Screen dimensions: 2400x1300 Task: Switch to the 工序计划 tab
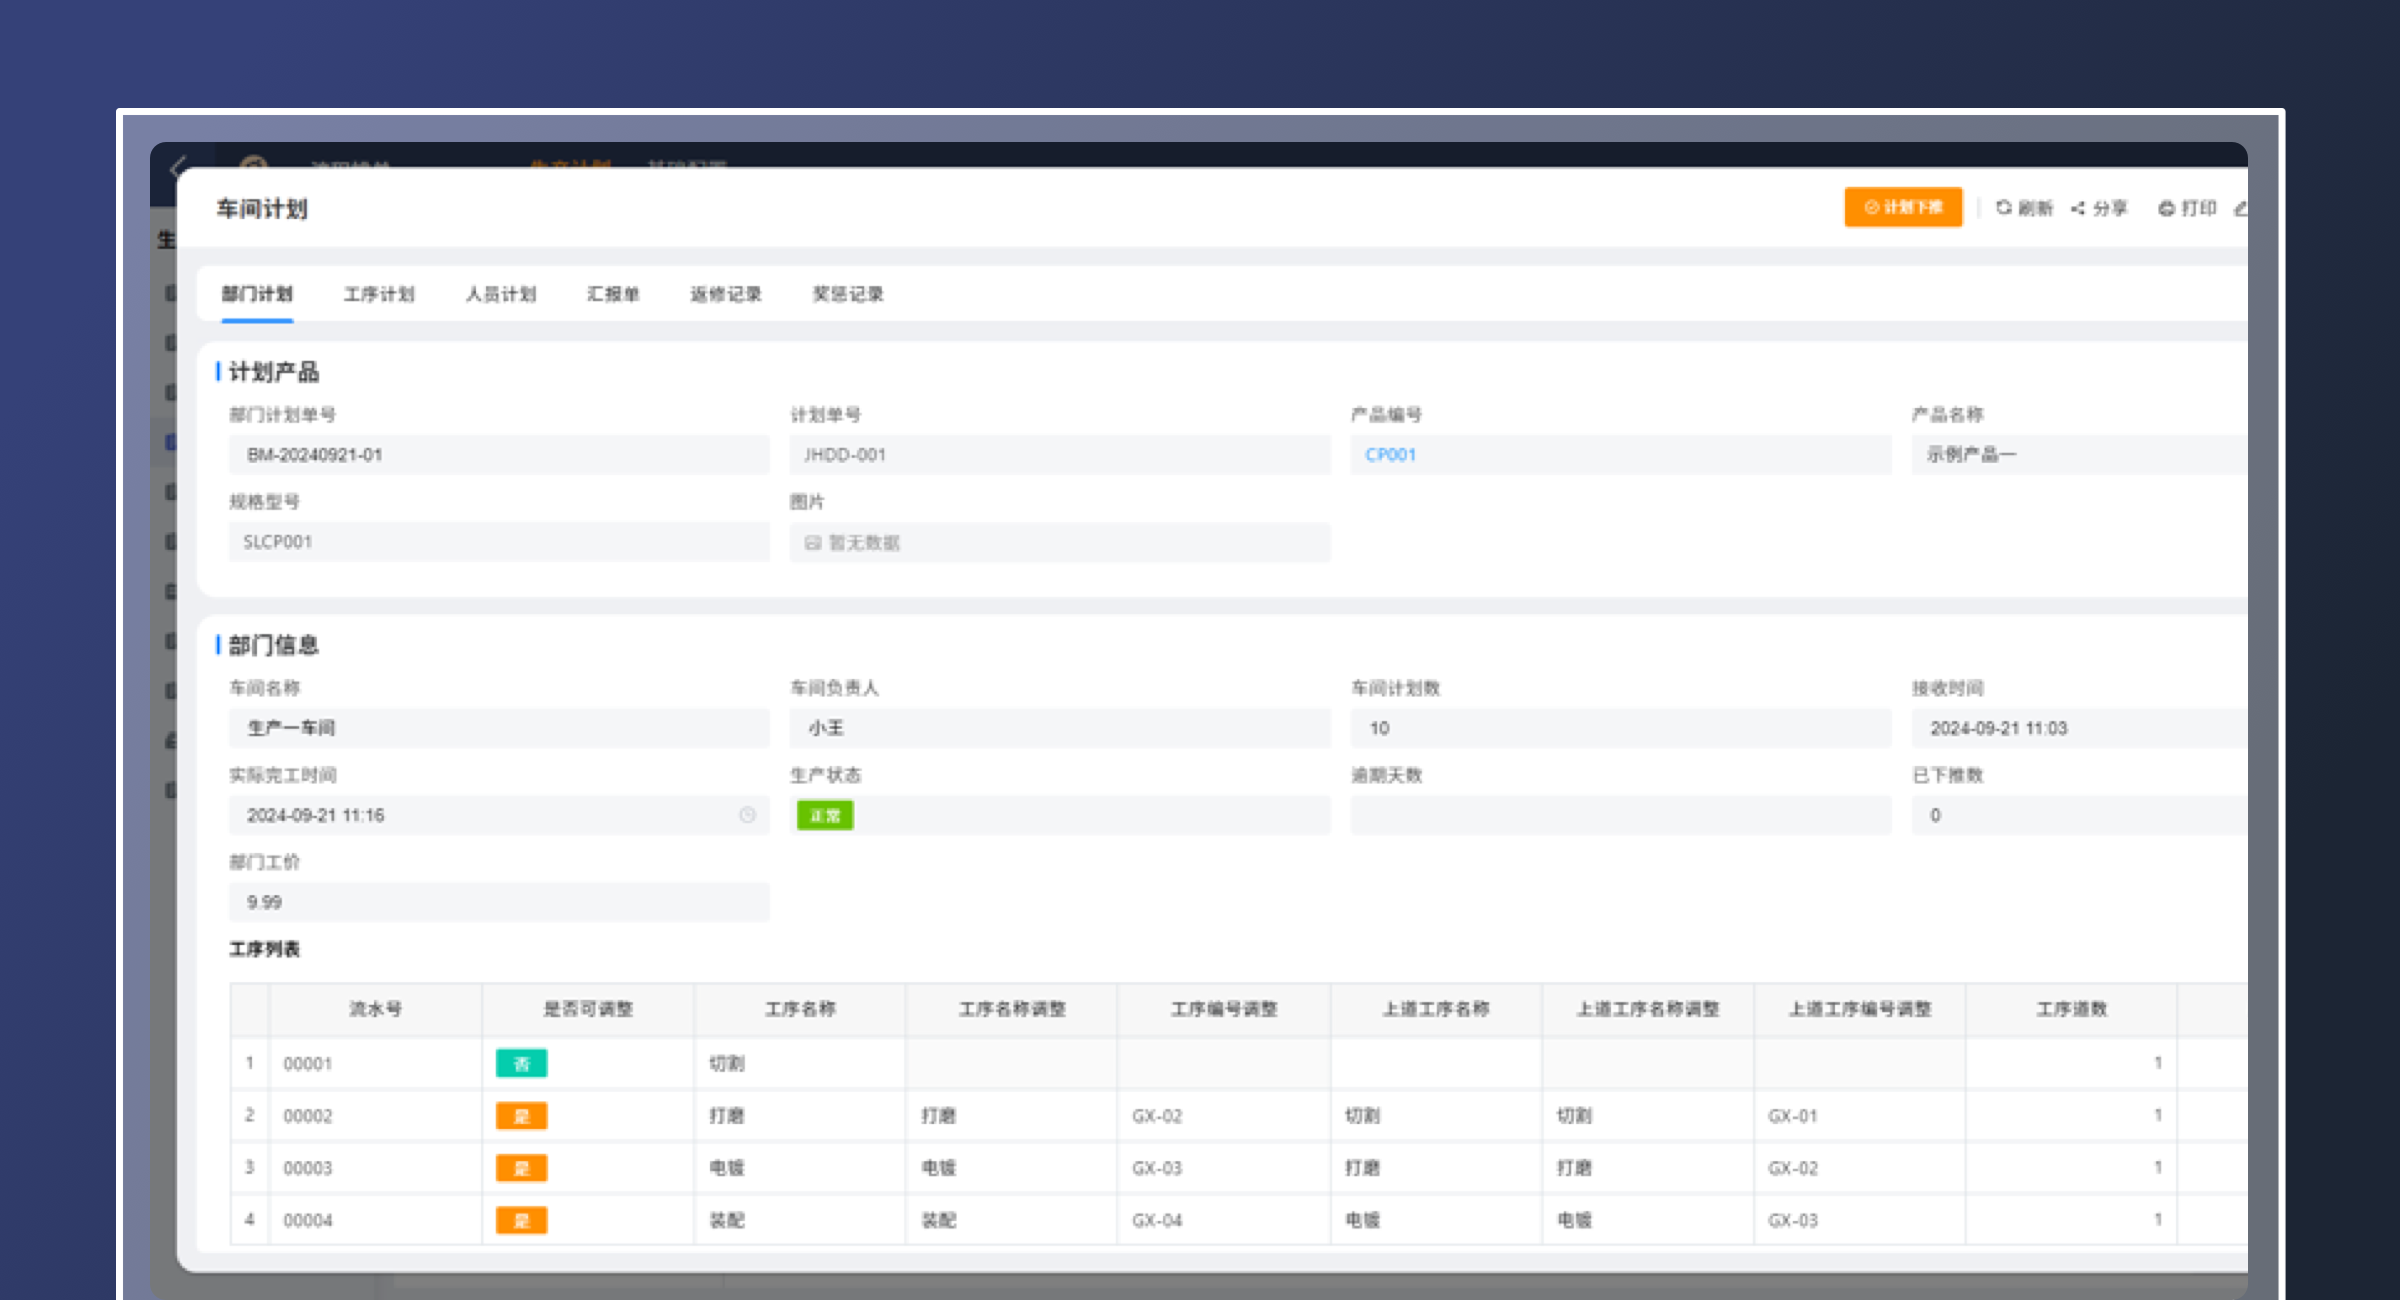click(x=379, y=294)
